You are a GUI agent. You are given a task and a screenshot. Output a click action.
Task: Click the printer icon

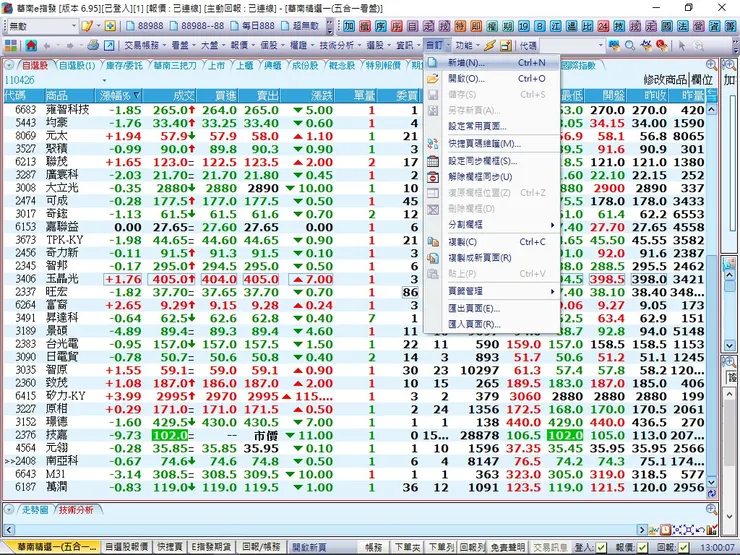(x=93, y=45)
